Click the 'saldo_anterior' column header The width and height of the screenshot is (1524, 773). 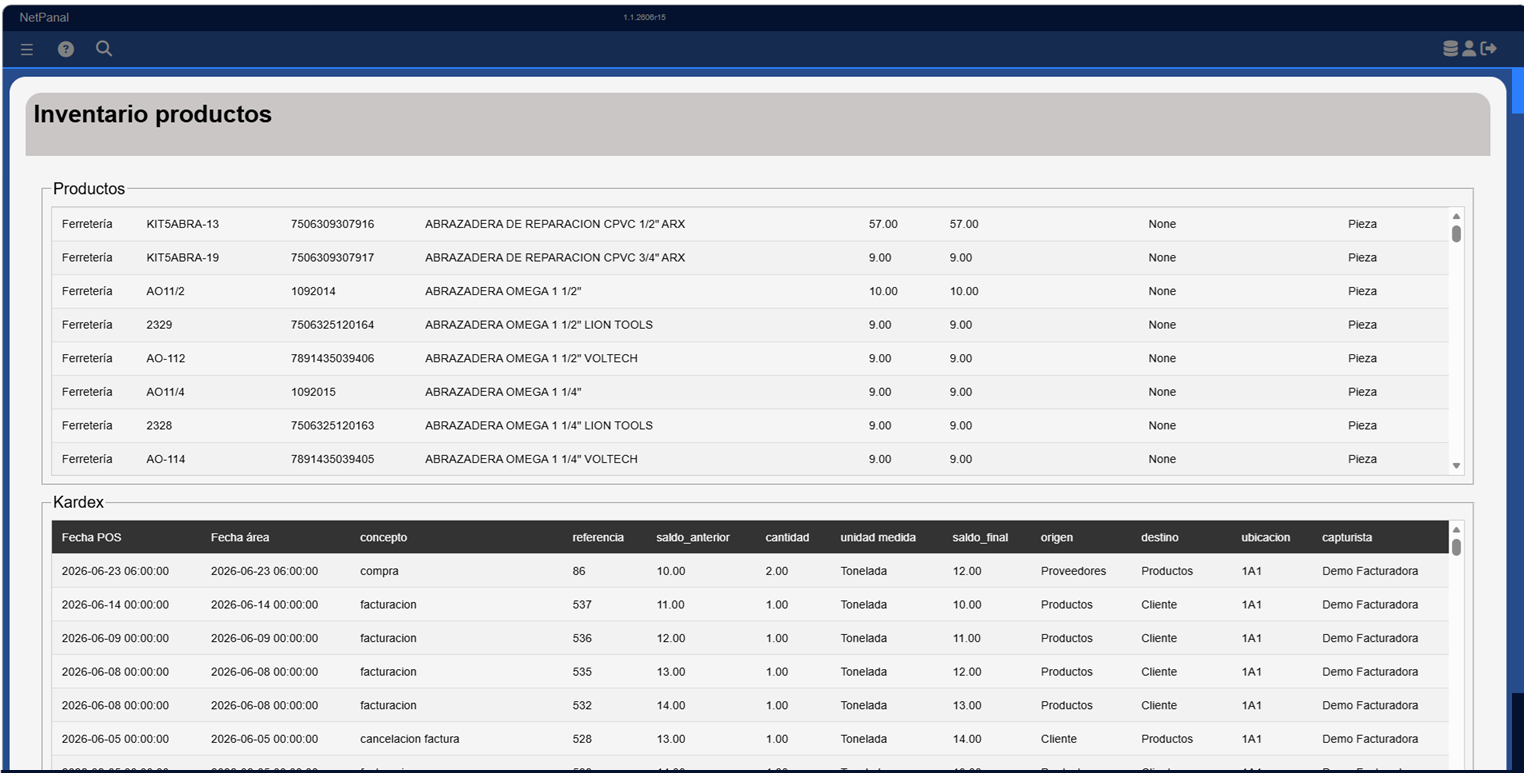click(693, 537)
